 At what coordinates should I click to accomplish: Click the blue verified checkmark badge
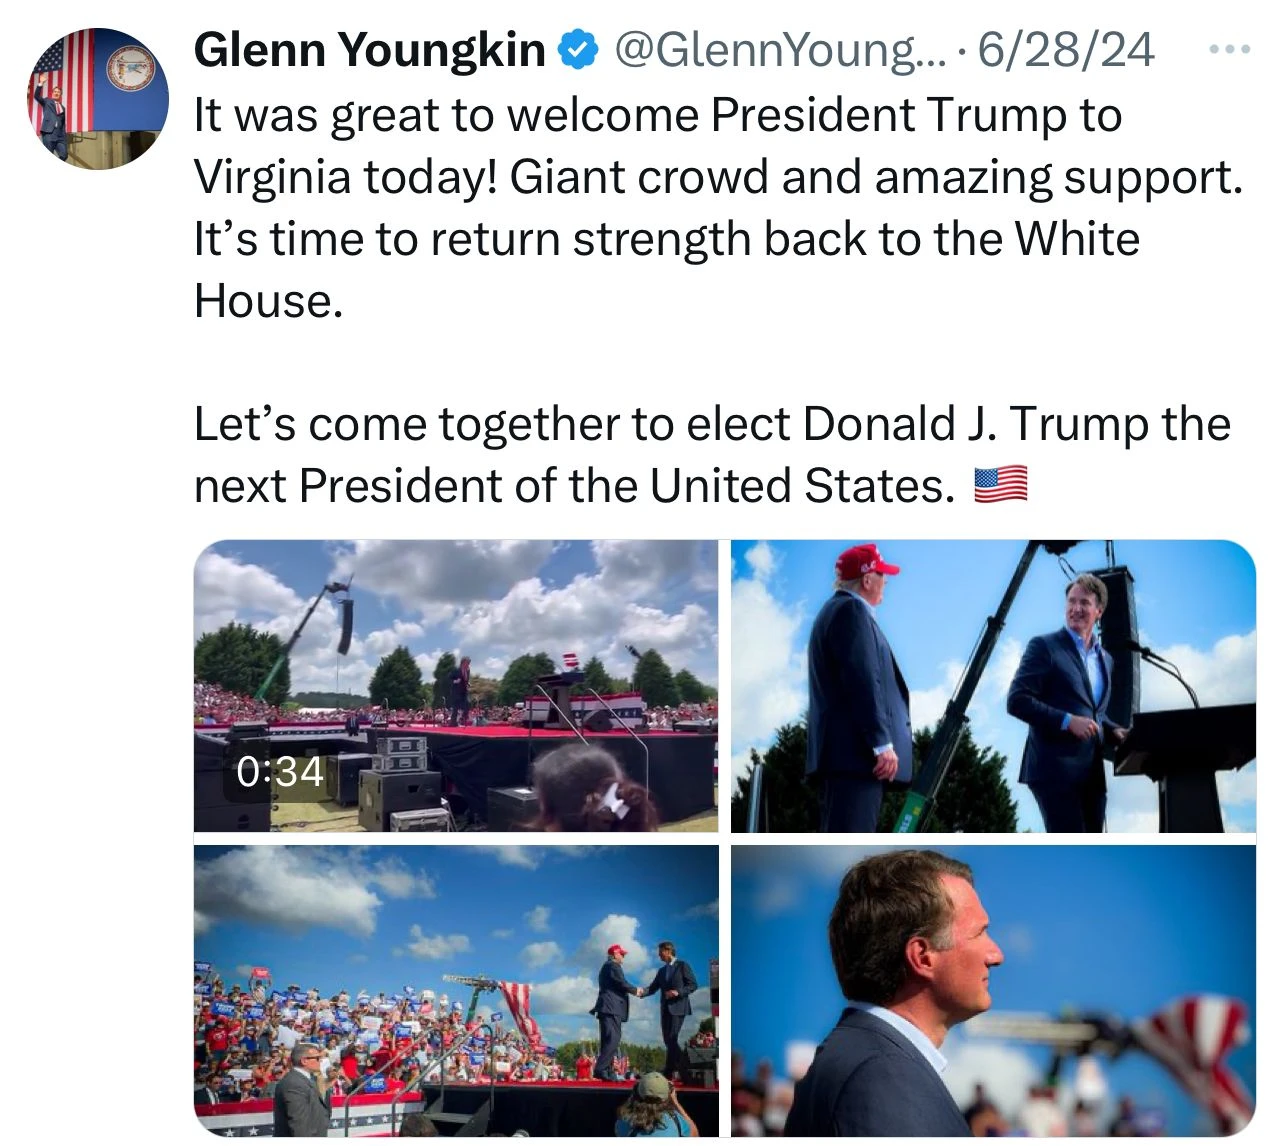579,50
